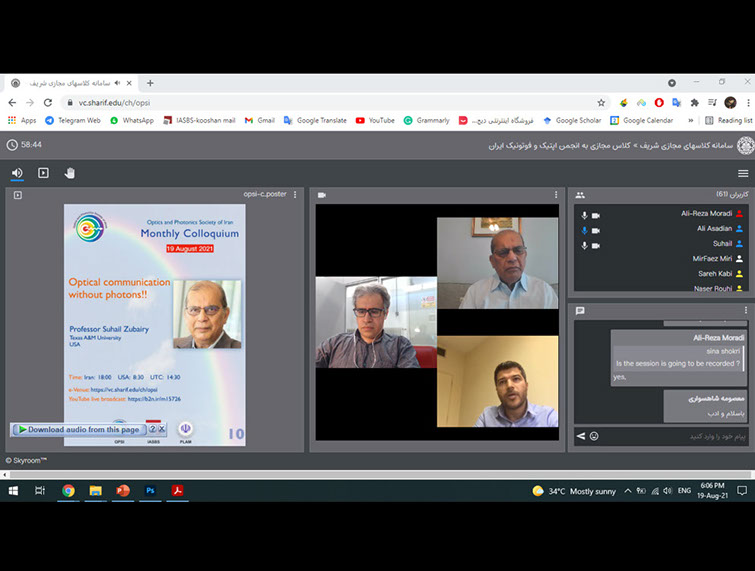
Task: Open a new browser tab
Action: tap(150, 83)
